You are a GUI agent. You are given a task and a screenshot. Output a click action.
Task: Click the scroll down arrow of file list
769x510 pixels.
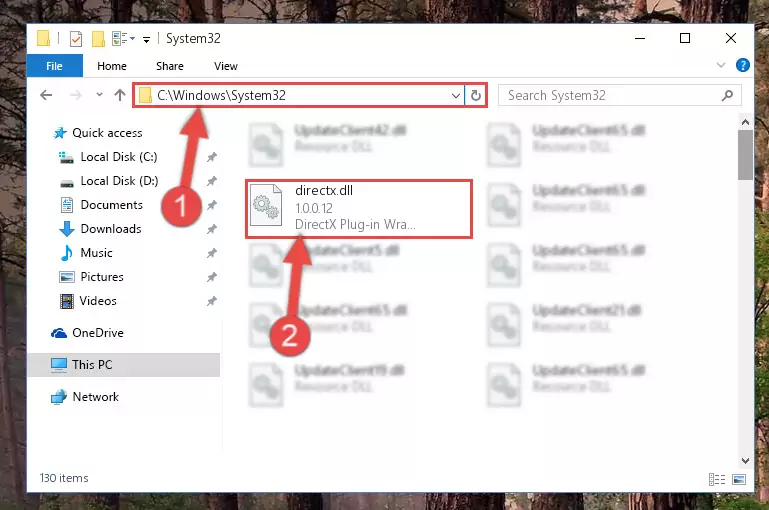[x=745, y=460]
